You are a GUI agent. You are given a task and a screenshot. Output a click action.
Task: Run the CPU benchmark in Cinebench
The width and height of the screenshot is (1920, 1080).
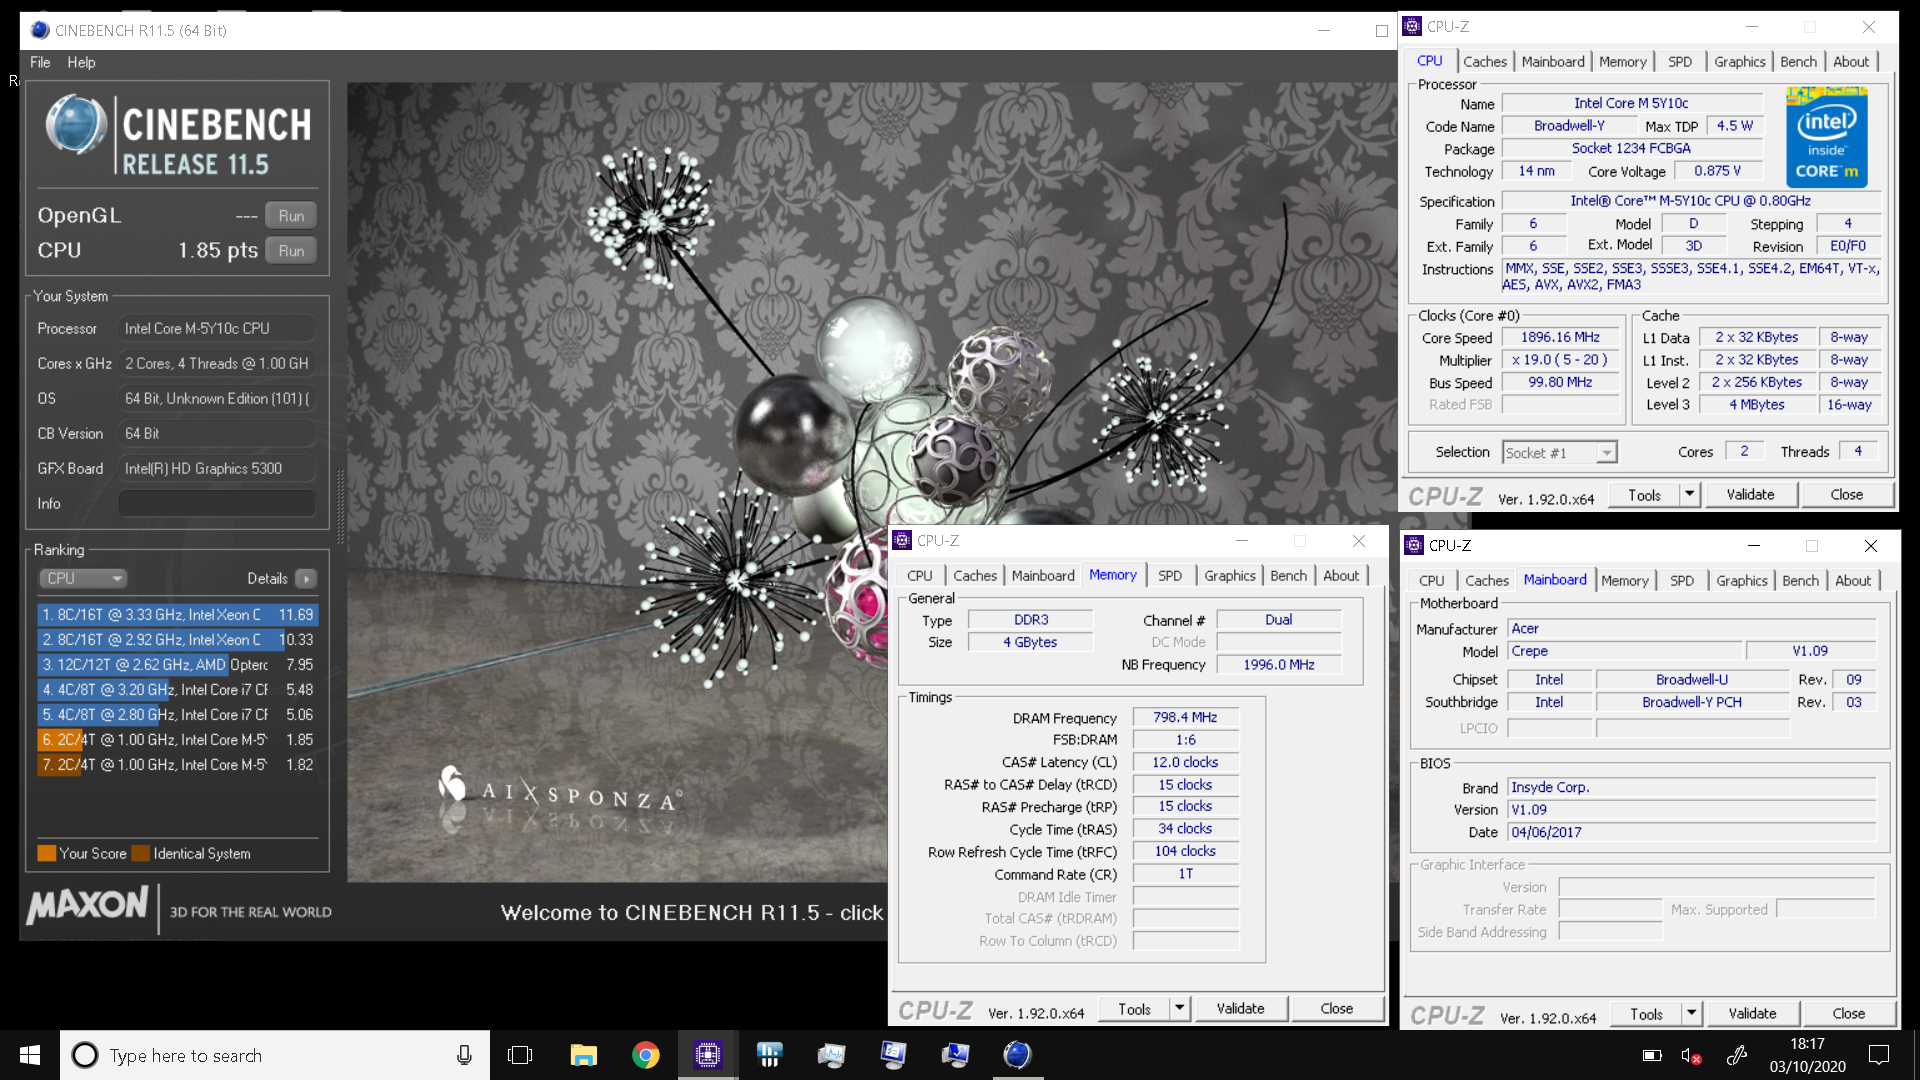pyautogui.click(x=291, y=251)
